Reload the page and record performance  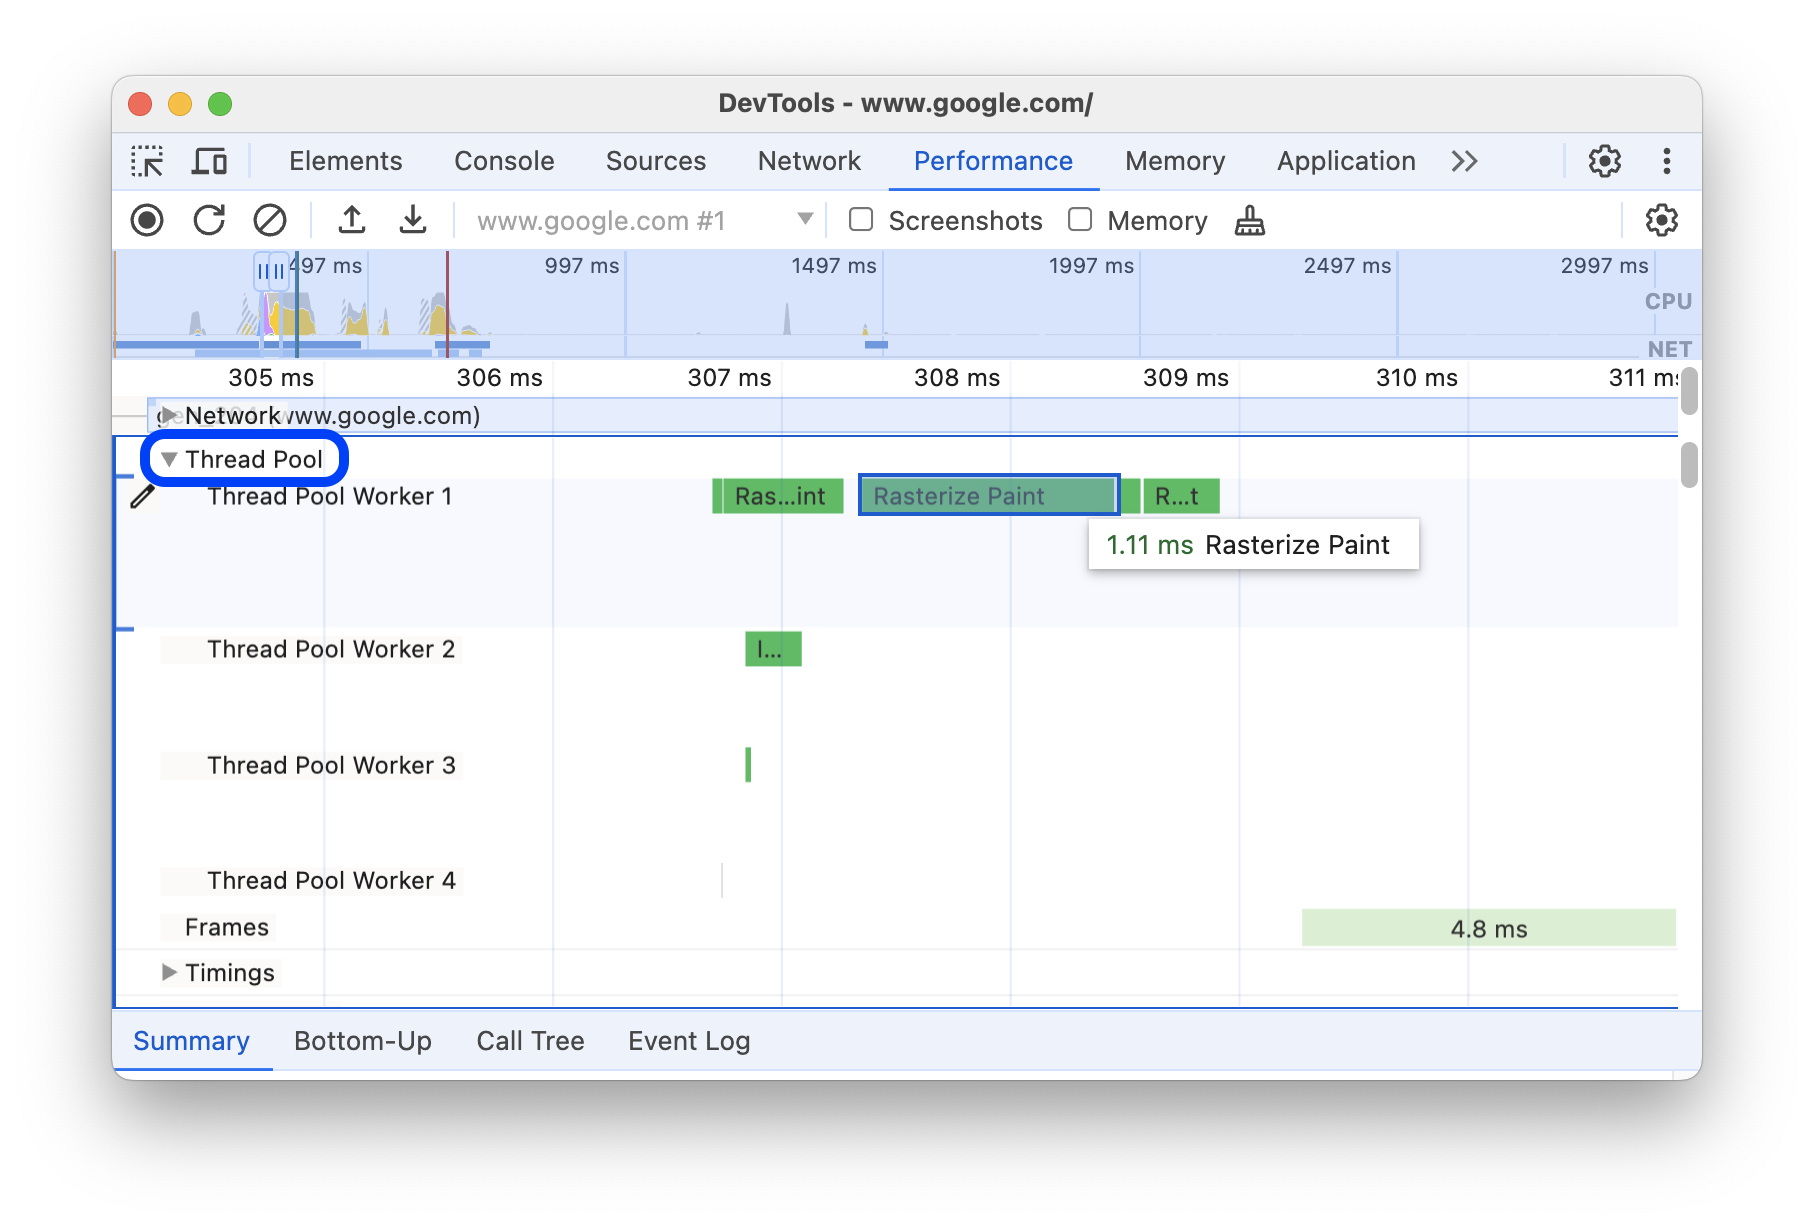(209, 220)
